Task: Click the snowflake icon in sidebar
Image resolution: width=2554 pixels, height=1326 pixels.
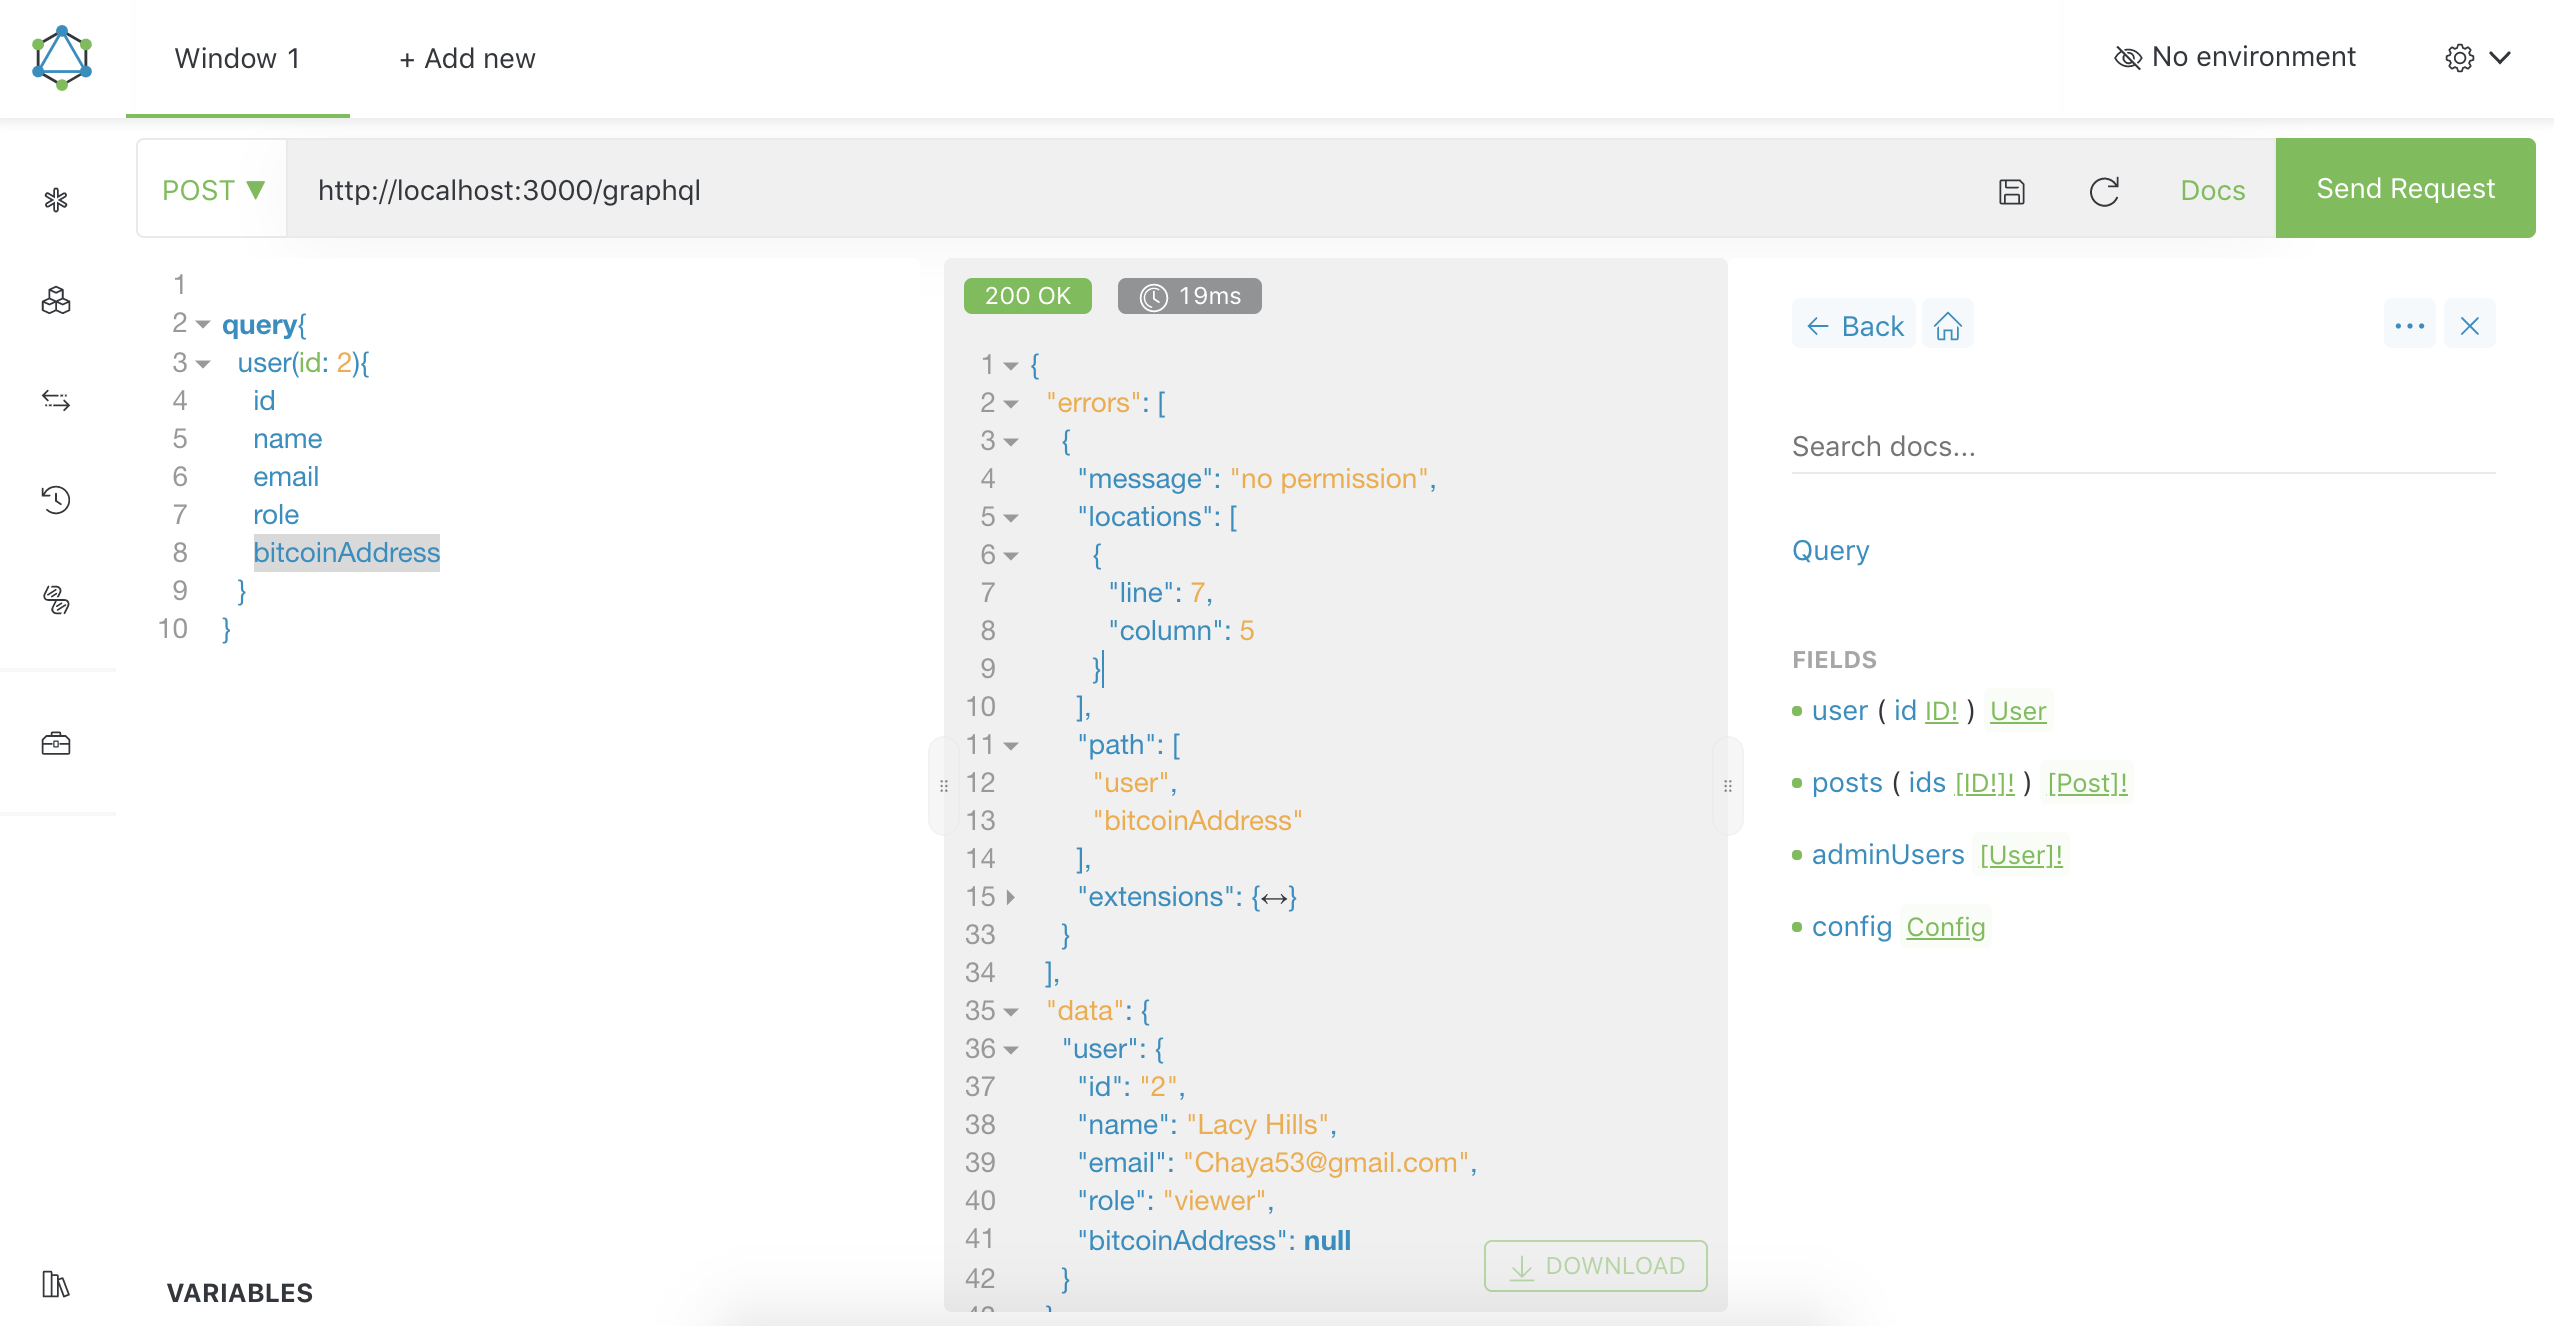Action: [56, 200]
